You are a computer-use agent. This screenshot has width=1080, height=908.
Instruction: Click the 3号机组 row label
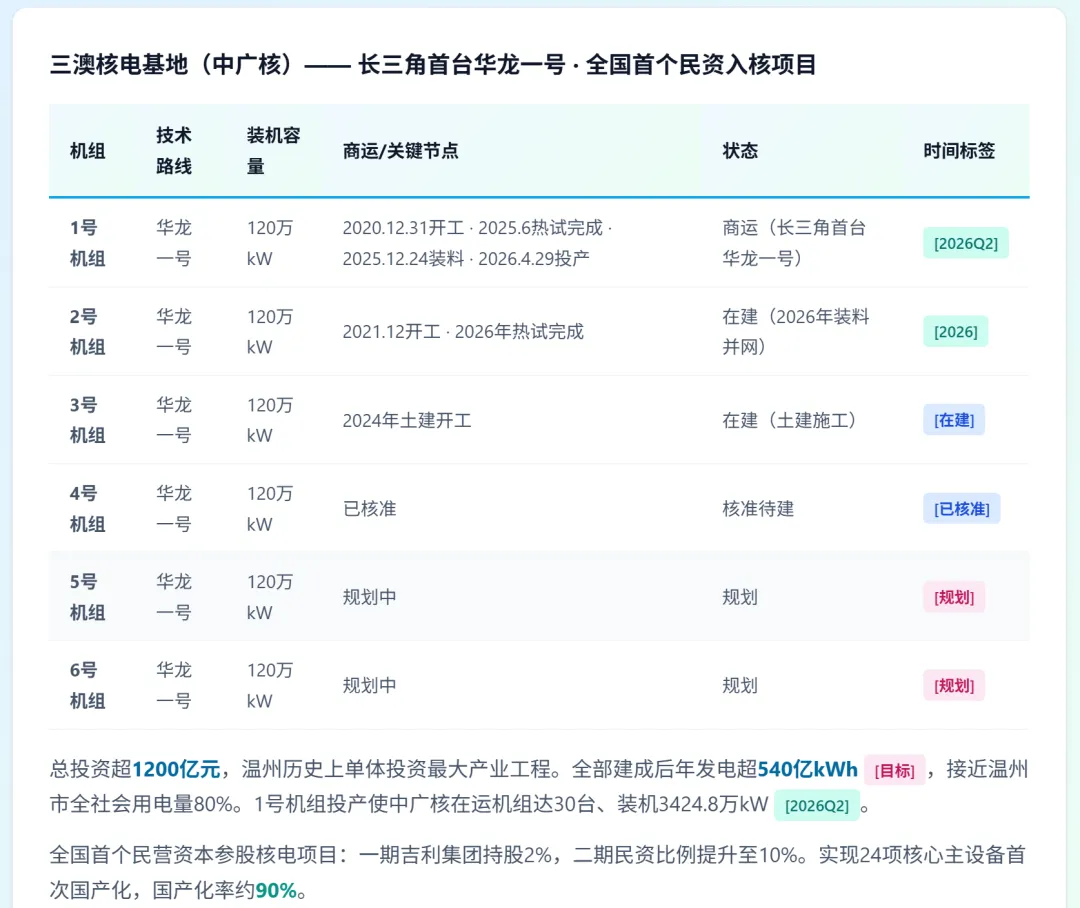click(x=87, y=420)
